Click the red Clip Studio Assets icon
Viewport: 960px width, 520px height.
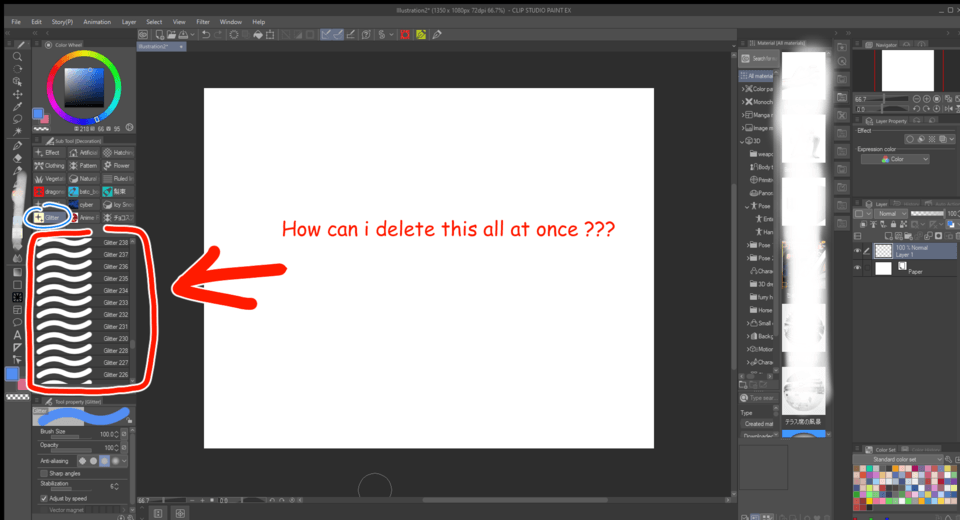coord(405,35)
